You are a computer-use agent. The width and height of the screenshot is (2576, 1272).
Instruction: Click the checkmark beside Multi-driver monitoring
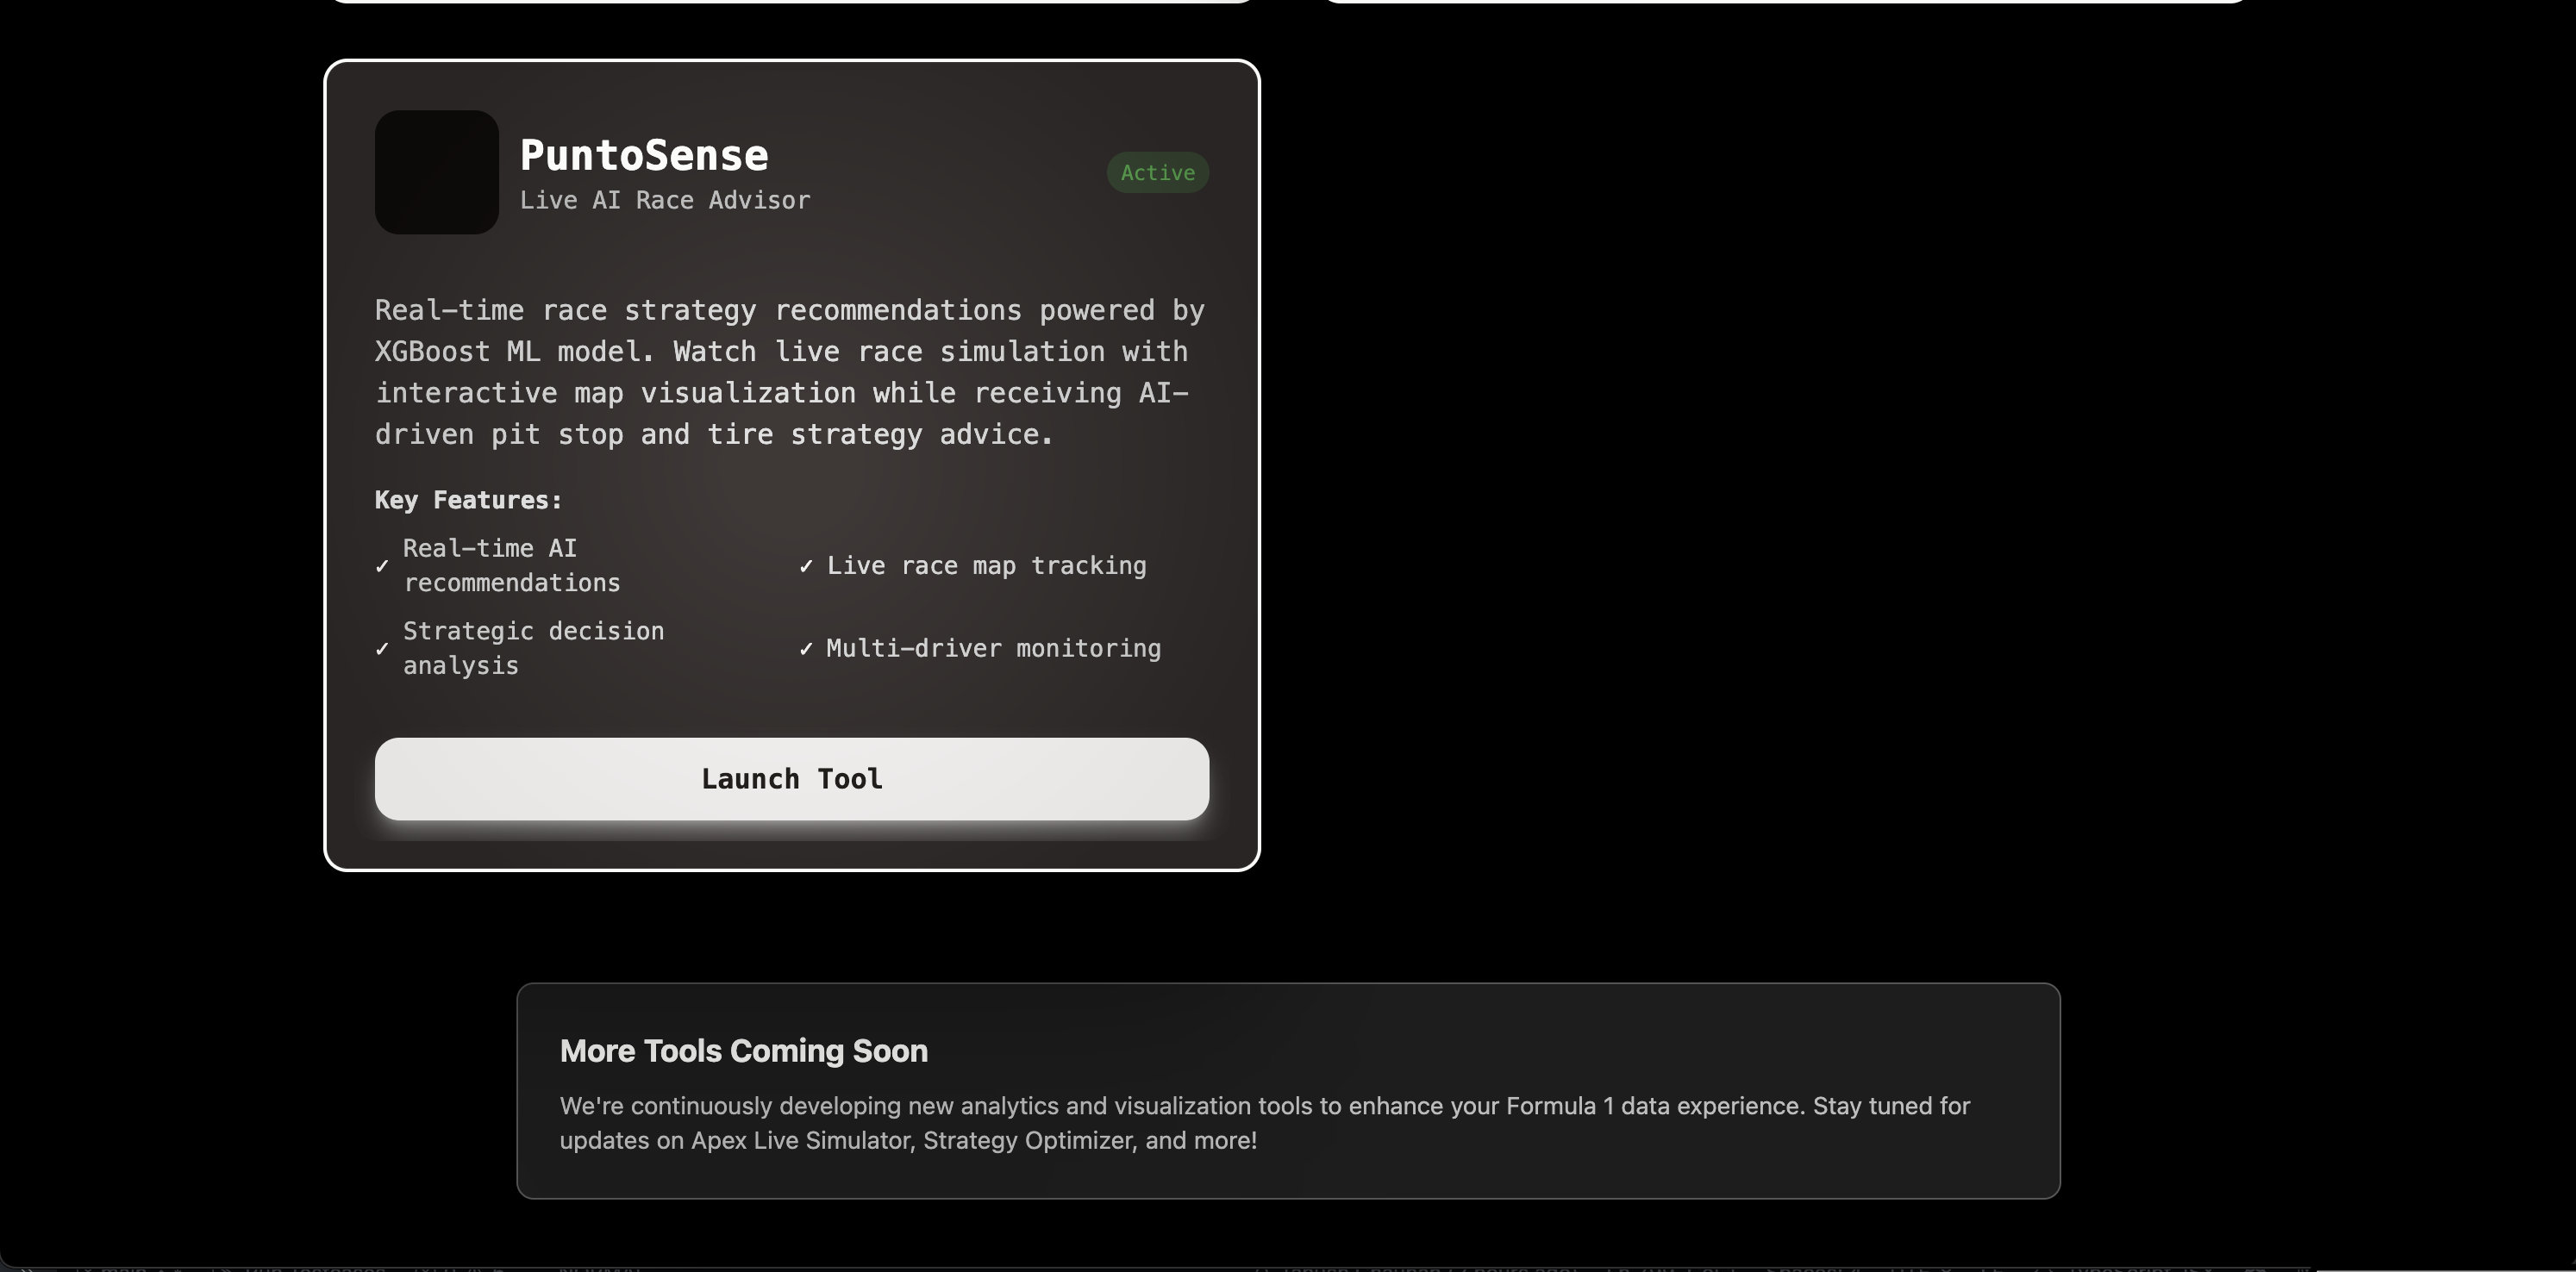[806, 649]
